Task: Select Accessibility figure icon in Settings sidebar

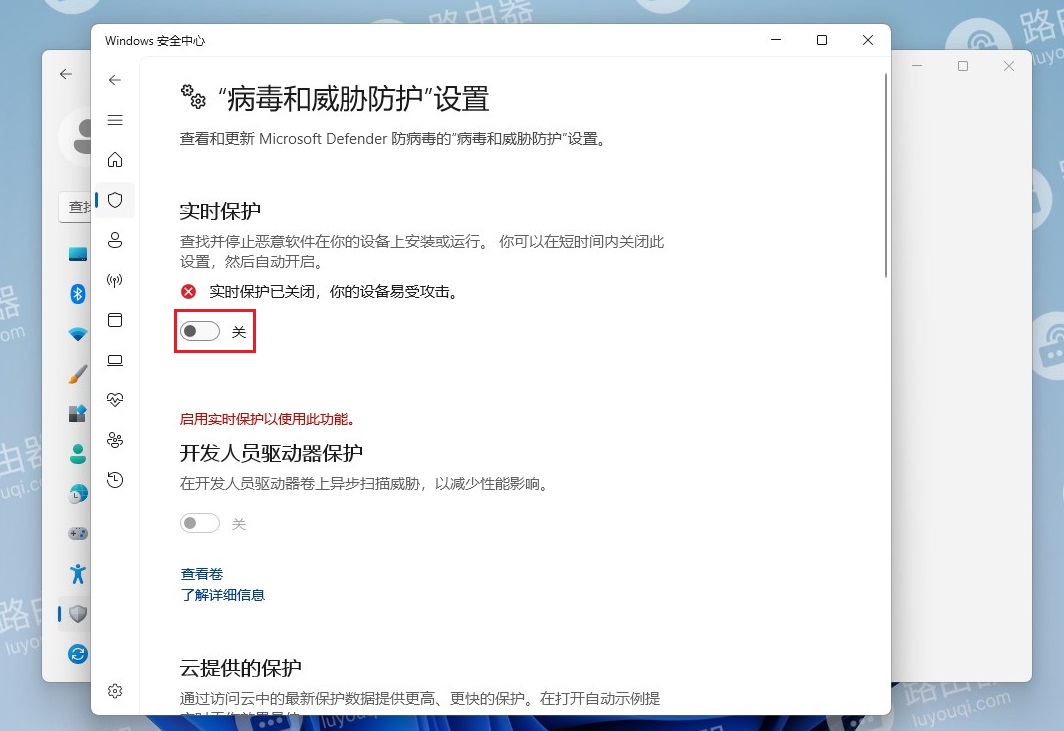Action: [x=77, y=574]
